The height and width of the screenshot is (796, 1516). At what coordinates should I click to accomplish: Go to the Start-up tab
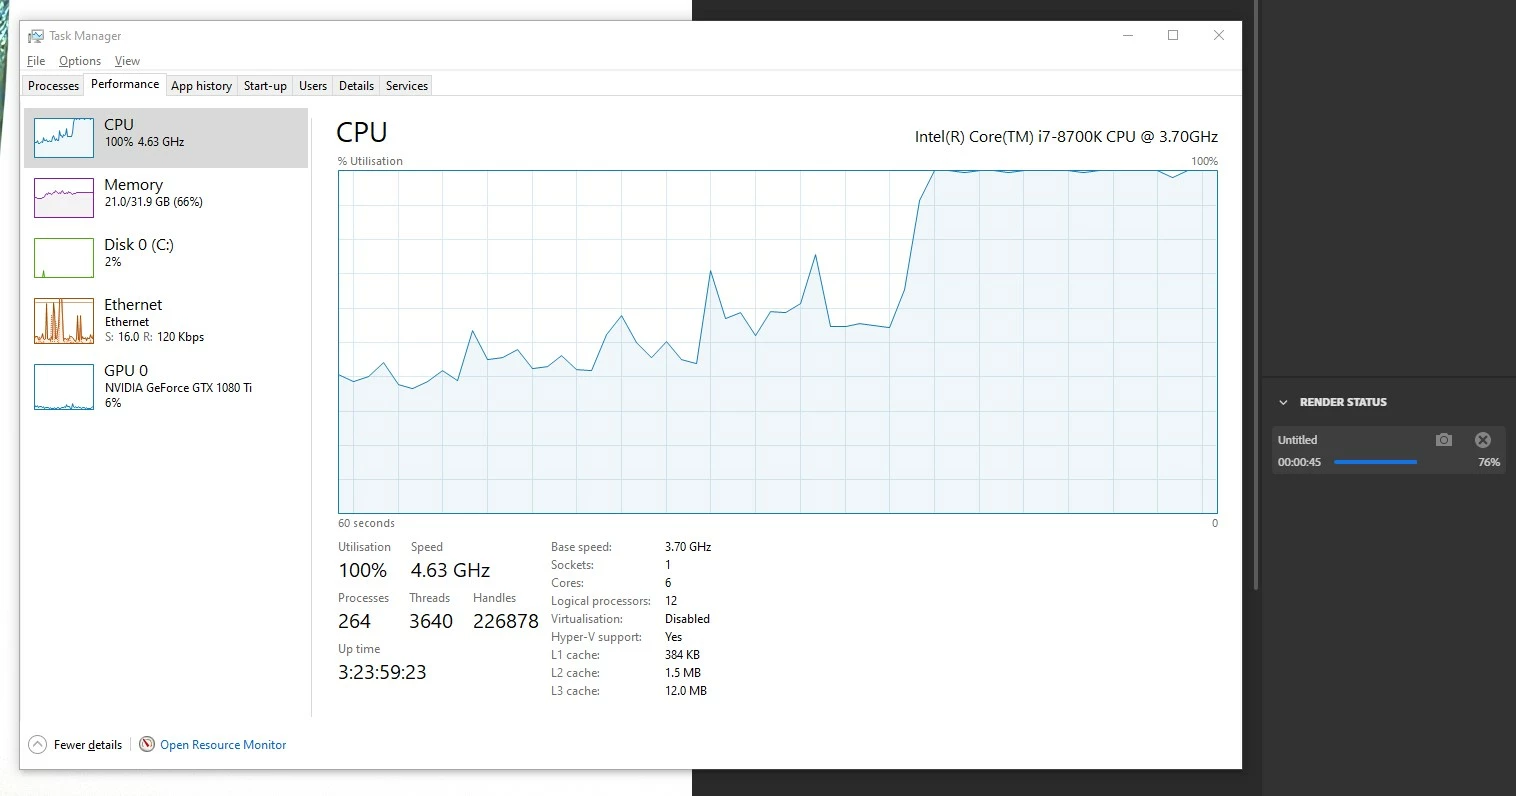point(265,86)
